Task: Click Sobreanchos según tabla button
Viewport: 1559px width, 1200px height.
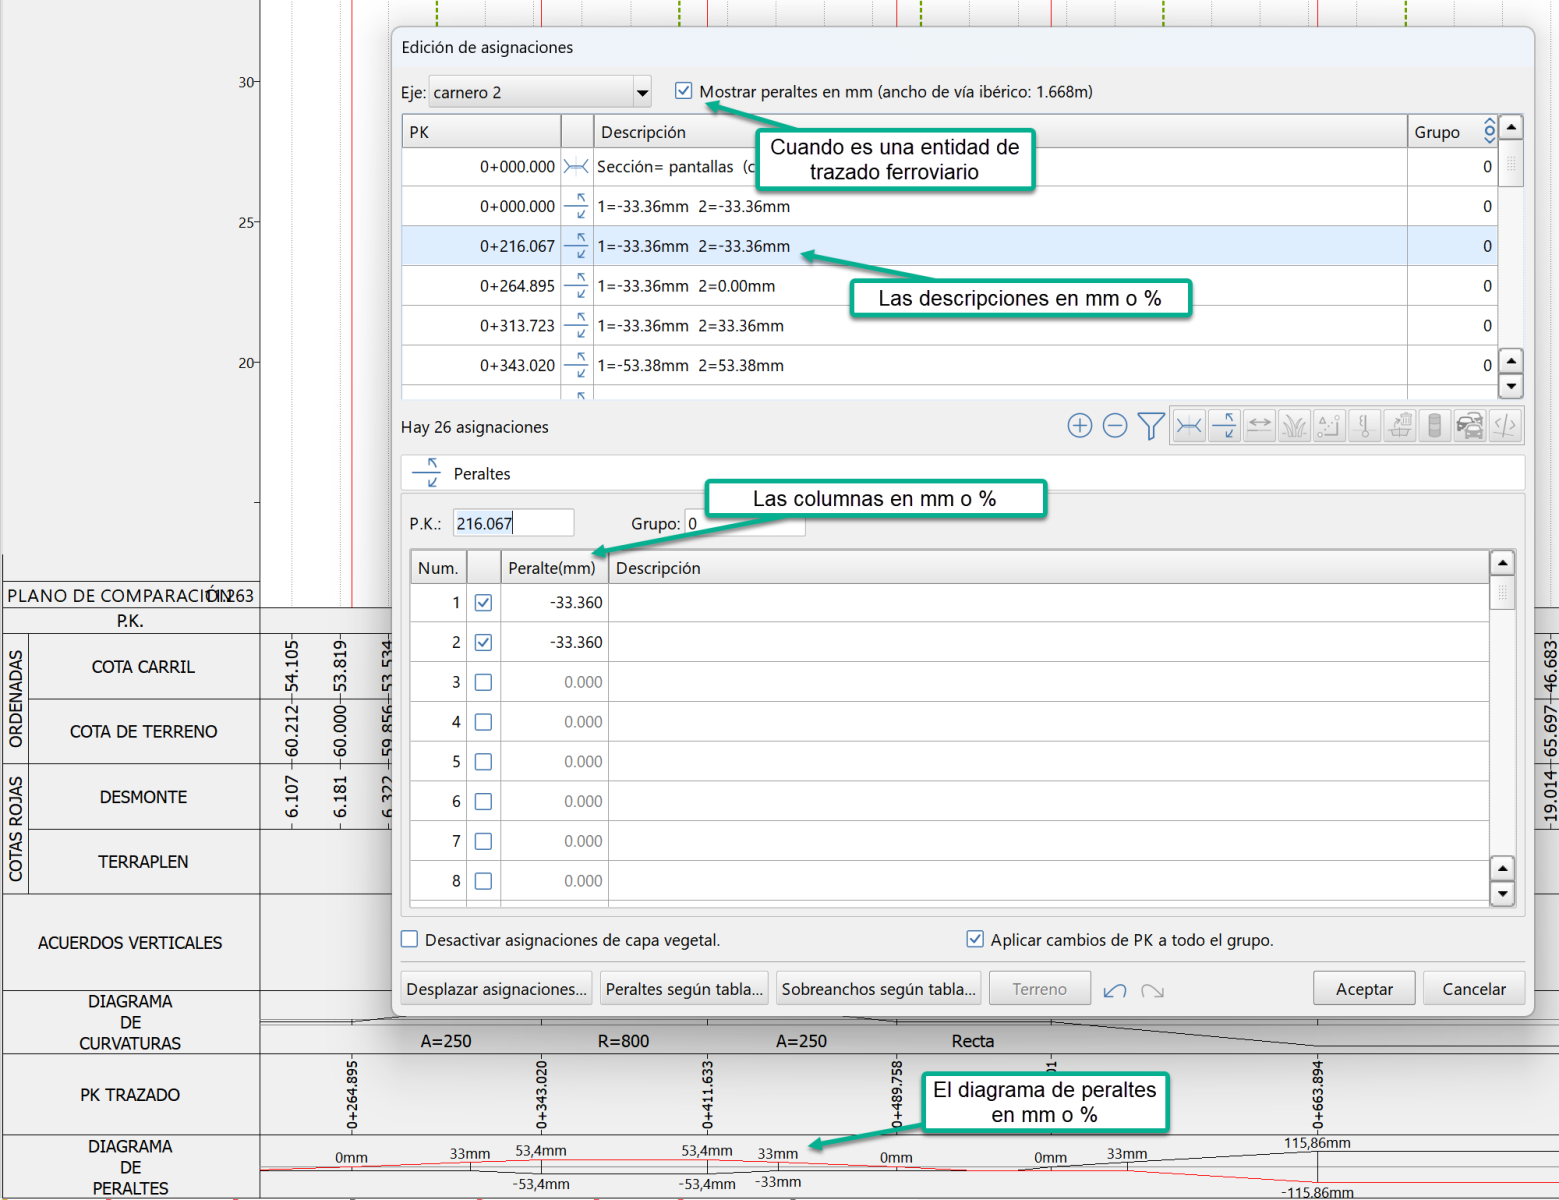Action: coord(879,989)
